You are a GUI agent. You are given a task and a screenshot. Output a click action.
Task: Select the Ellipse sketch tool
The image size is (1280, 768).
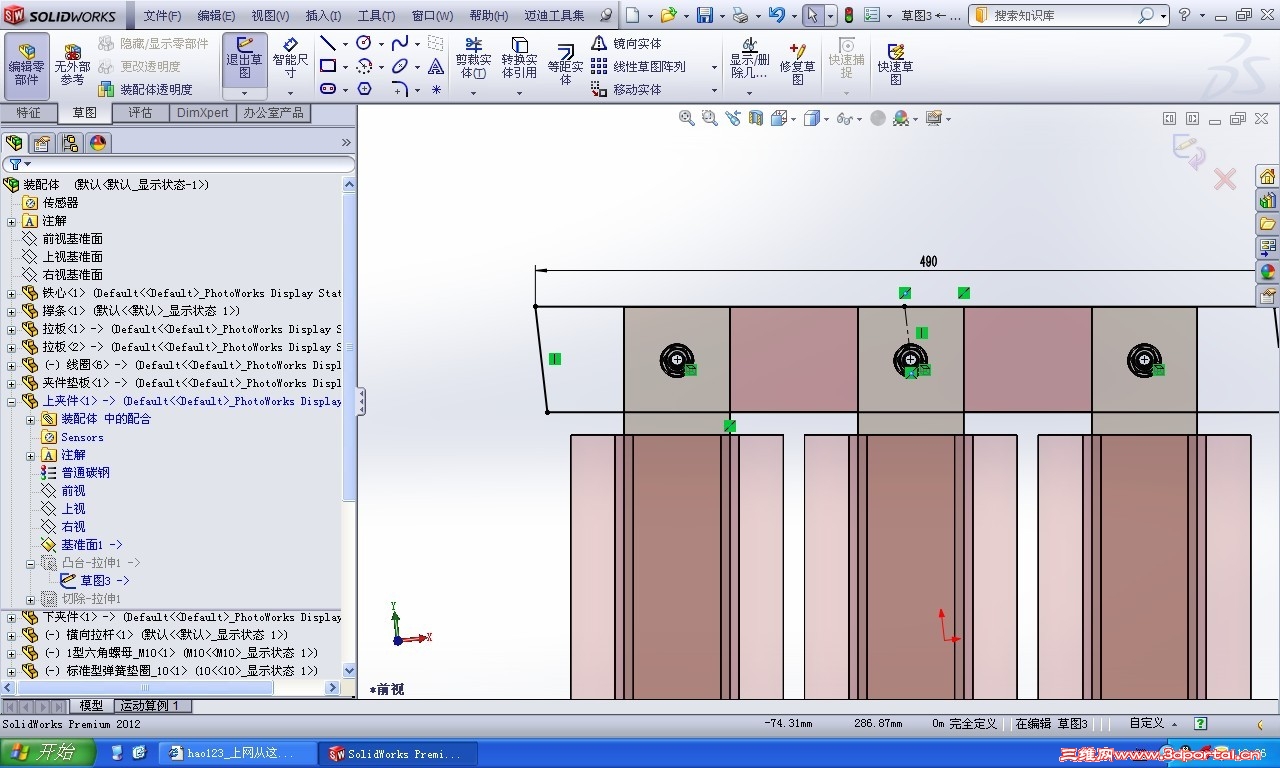[x=400, y=66]
